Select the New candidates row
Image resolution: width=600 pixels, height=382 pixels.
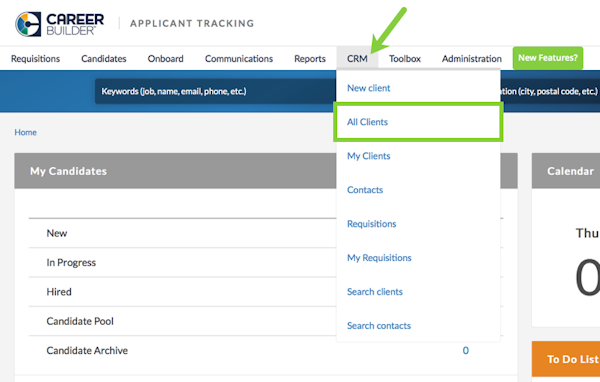tap(266, 233)
